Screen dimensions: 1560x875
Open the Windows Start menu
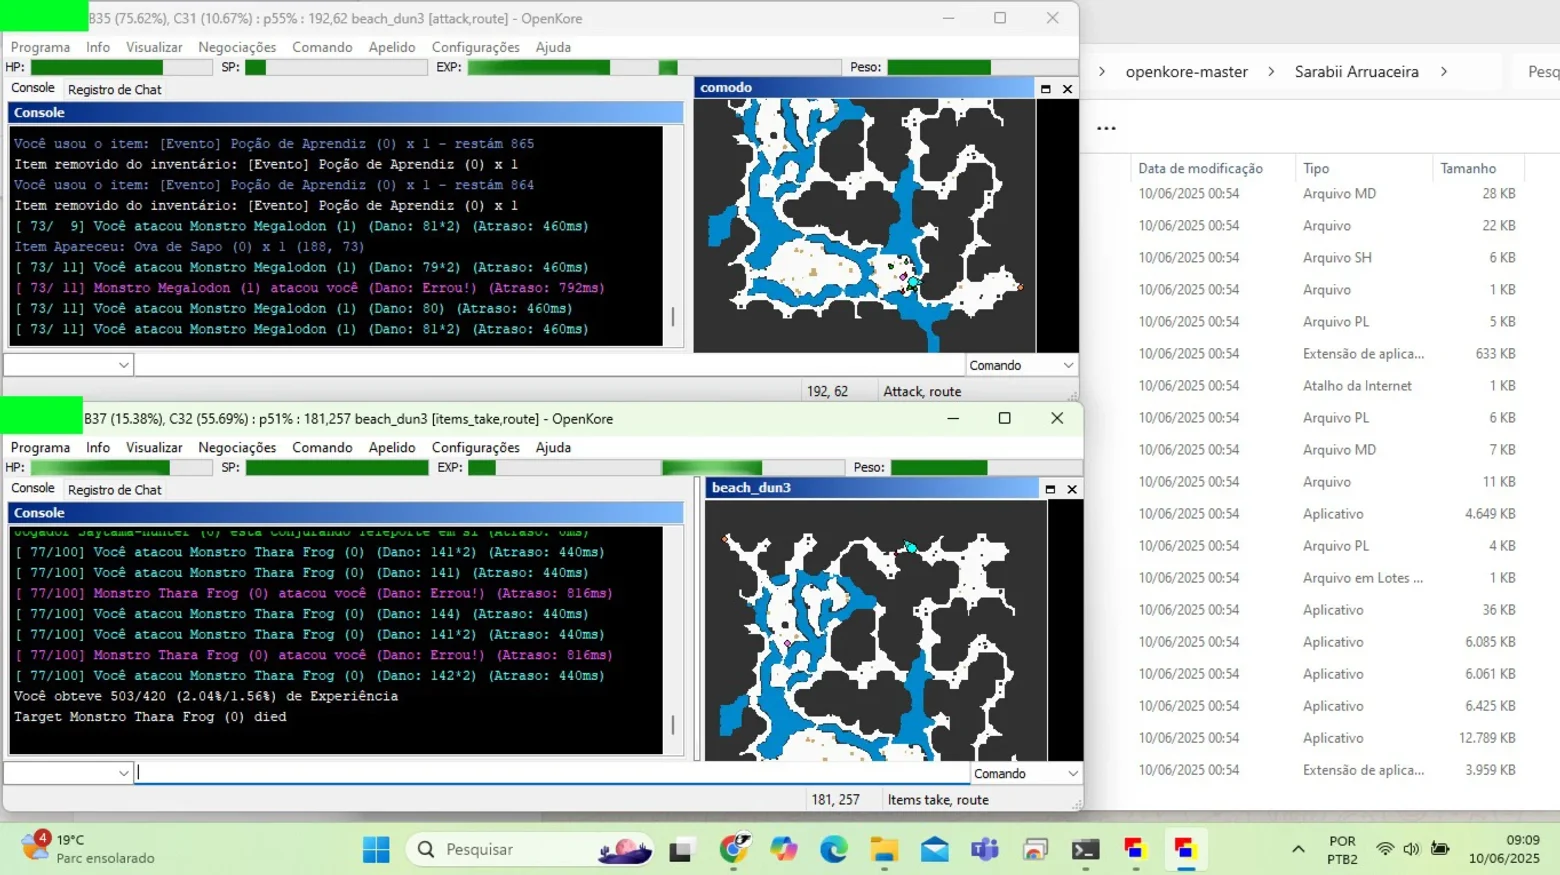click(x=377, y=850)
